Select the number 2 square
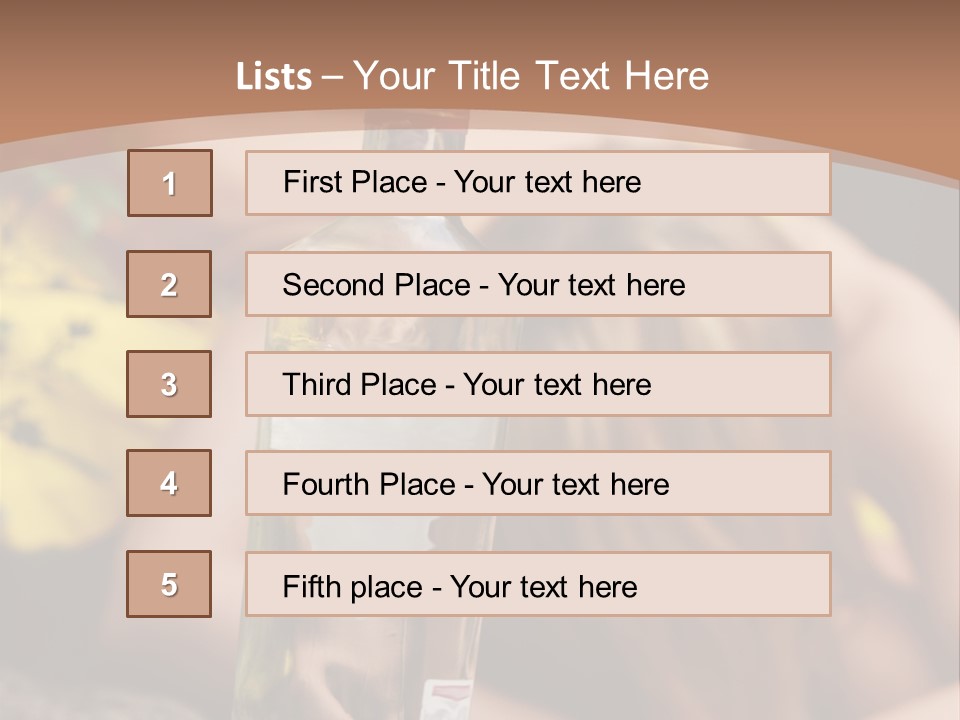This screenshot has width=960, height=720. [x=169, y=284]
